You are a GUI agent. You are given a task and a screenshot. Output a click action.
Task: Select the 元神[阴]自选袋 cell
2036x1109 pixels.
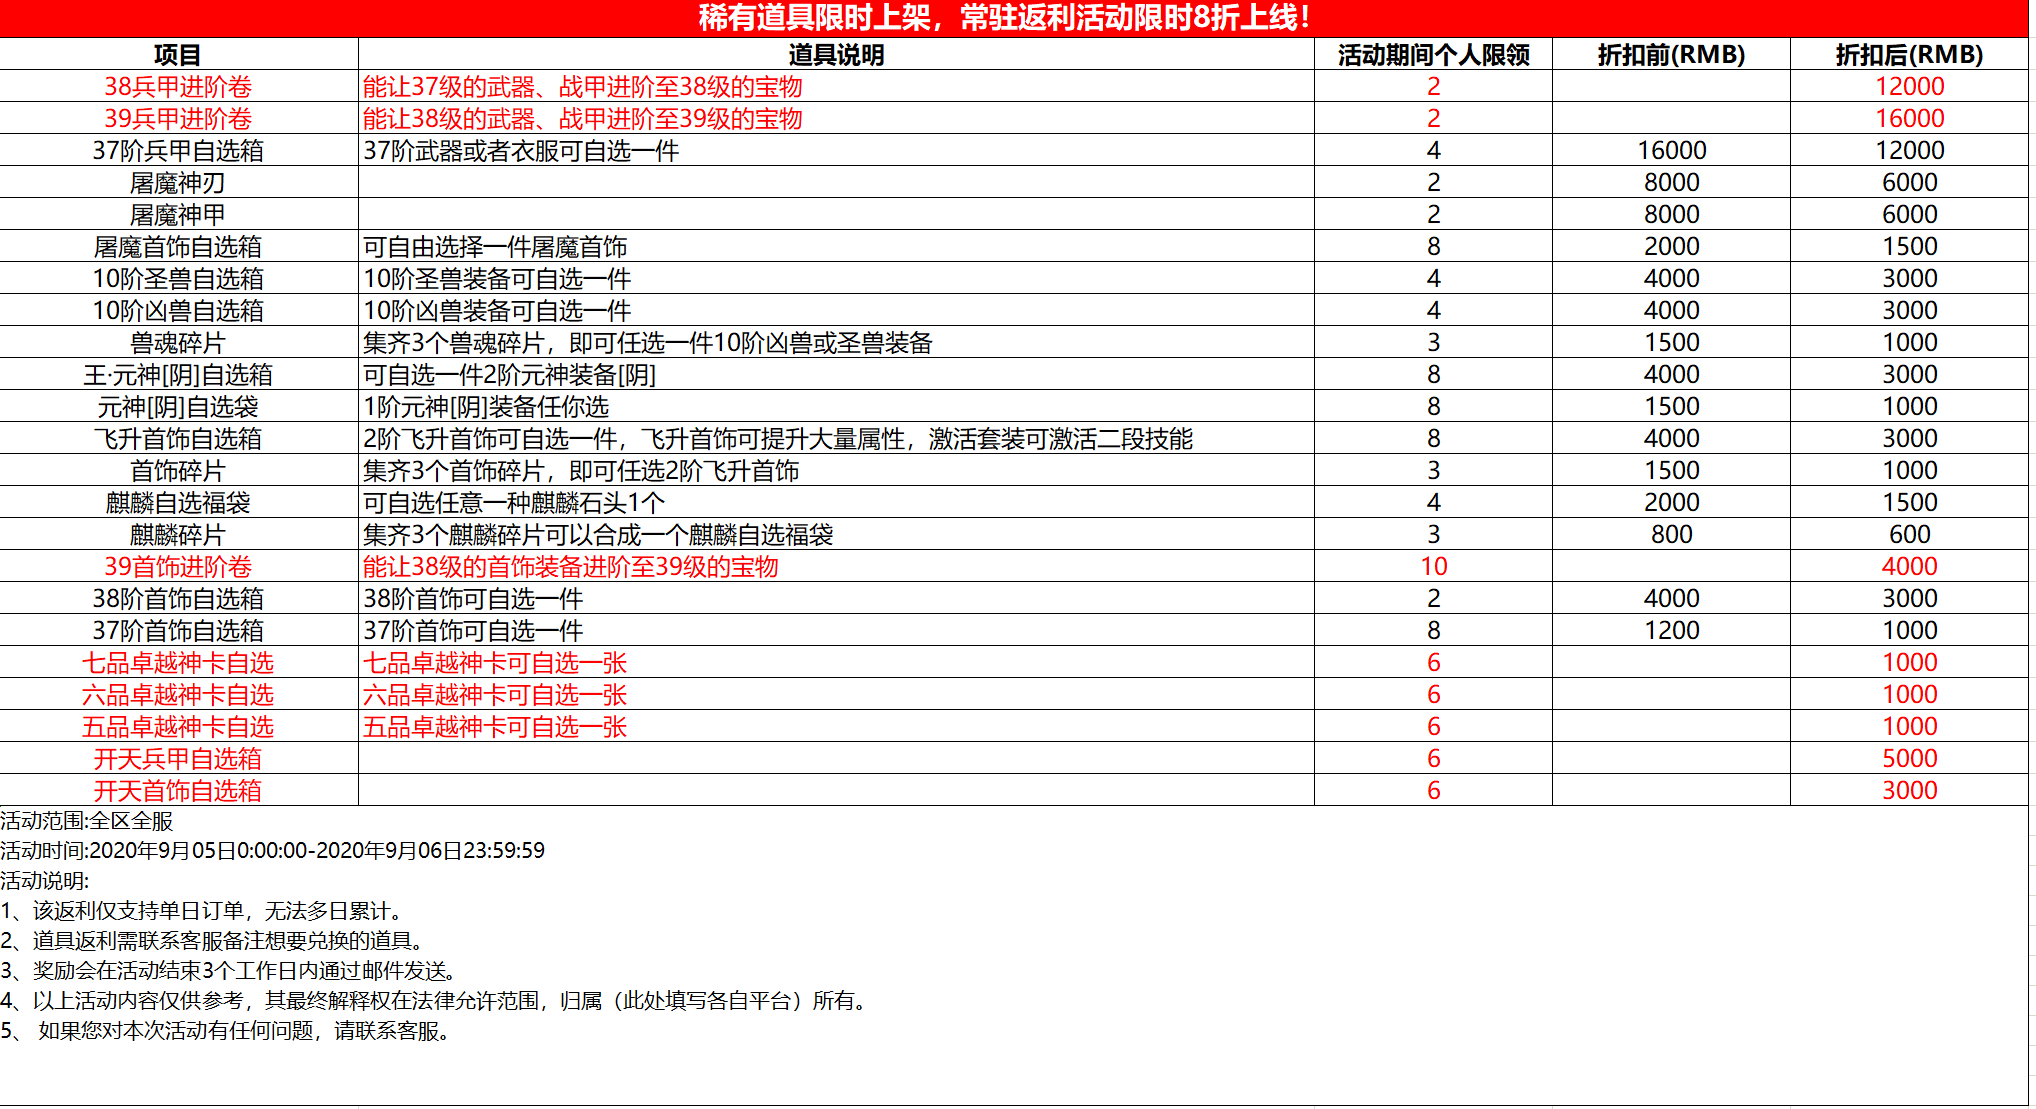(178, 406)
